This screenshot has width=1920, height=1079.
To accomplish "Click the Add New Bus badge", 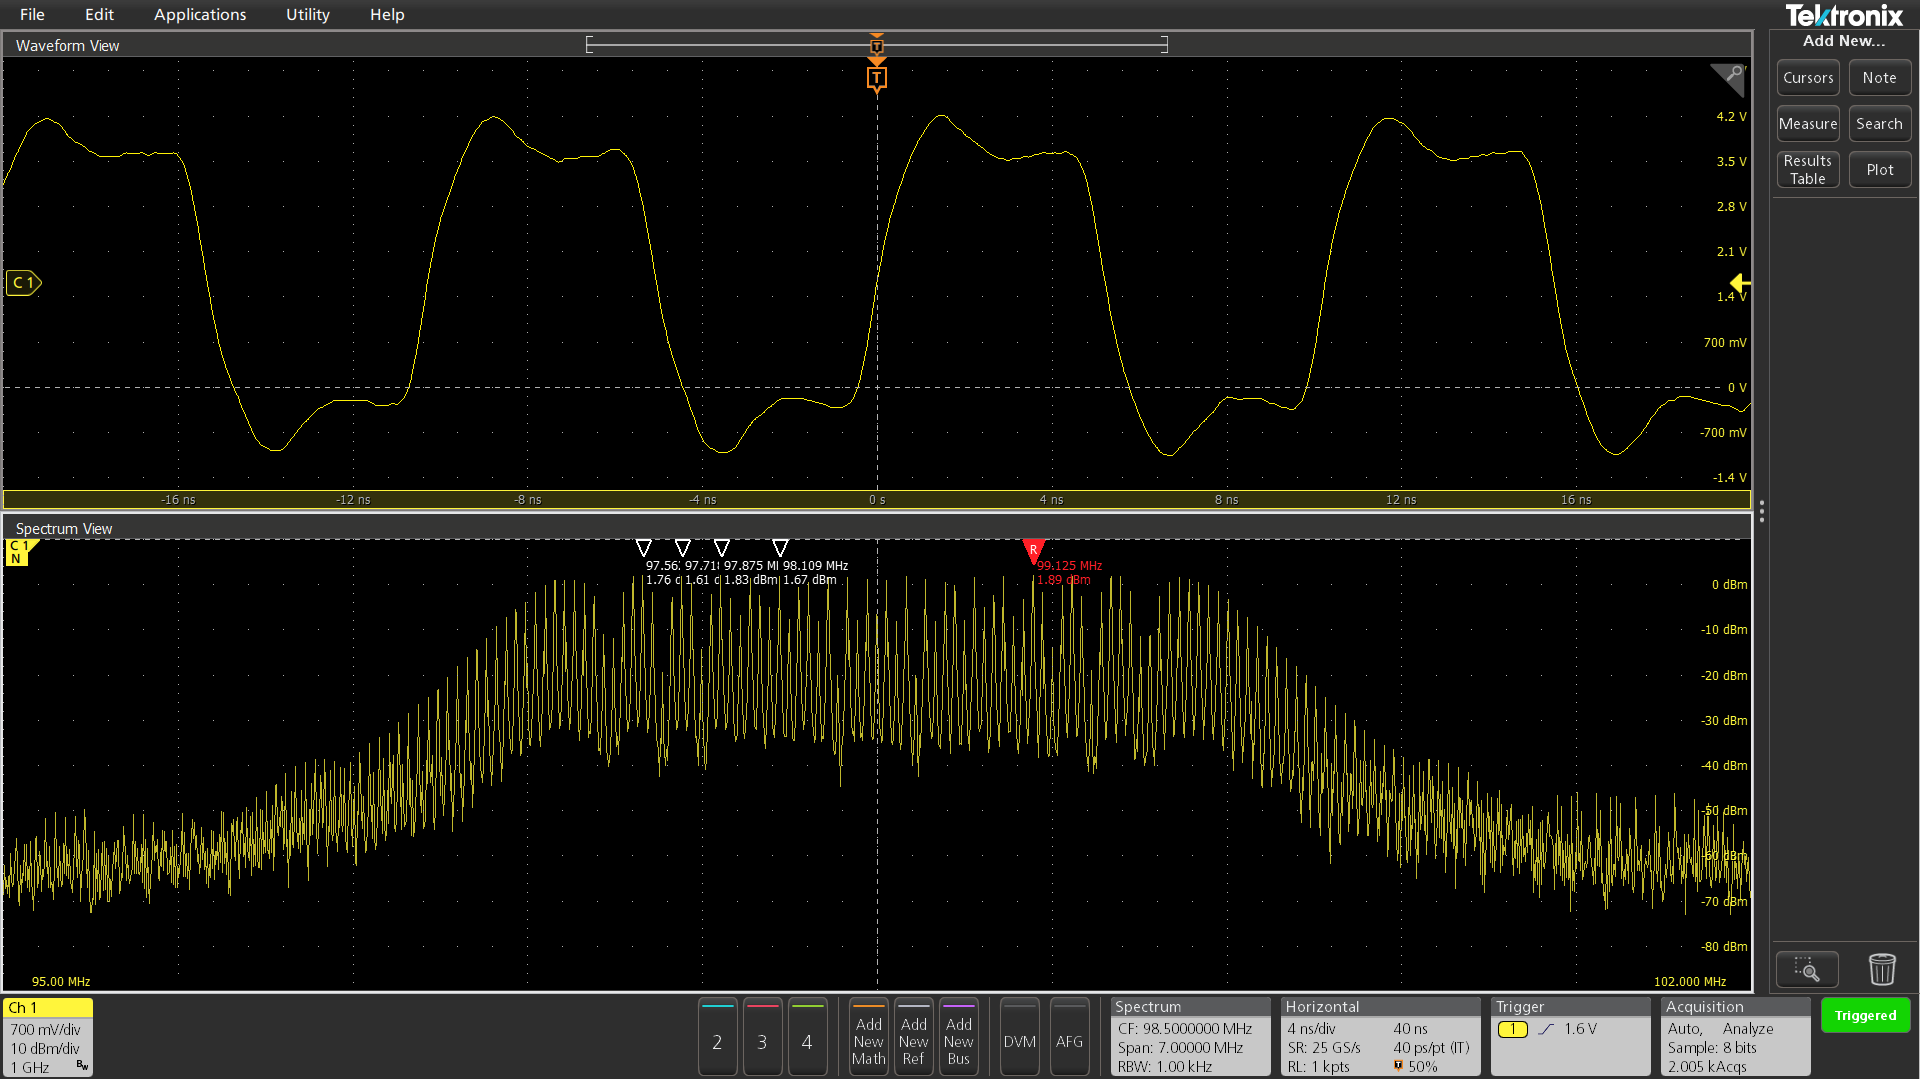I will (958, 1037).
